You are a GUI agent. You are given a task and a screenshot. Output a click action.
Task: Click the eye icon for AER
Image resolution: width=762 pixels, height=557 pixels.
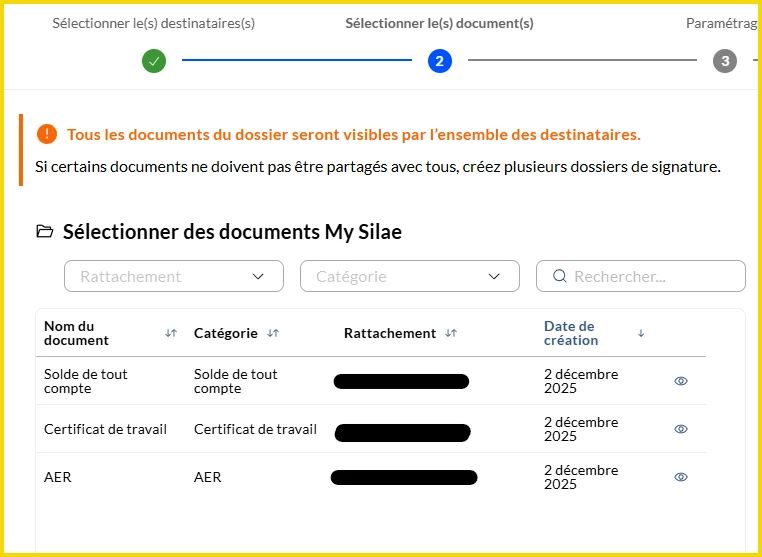[681, 477]
